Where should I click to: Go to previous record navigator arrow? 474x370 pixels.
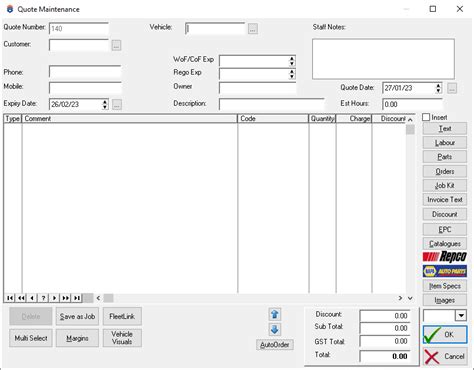(x=32, y=298)
